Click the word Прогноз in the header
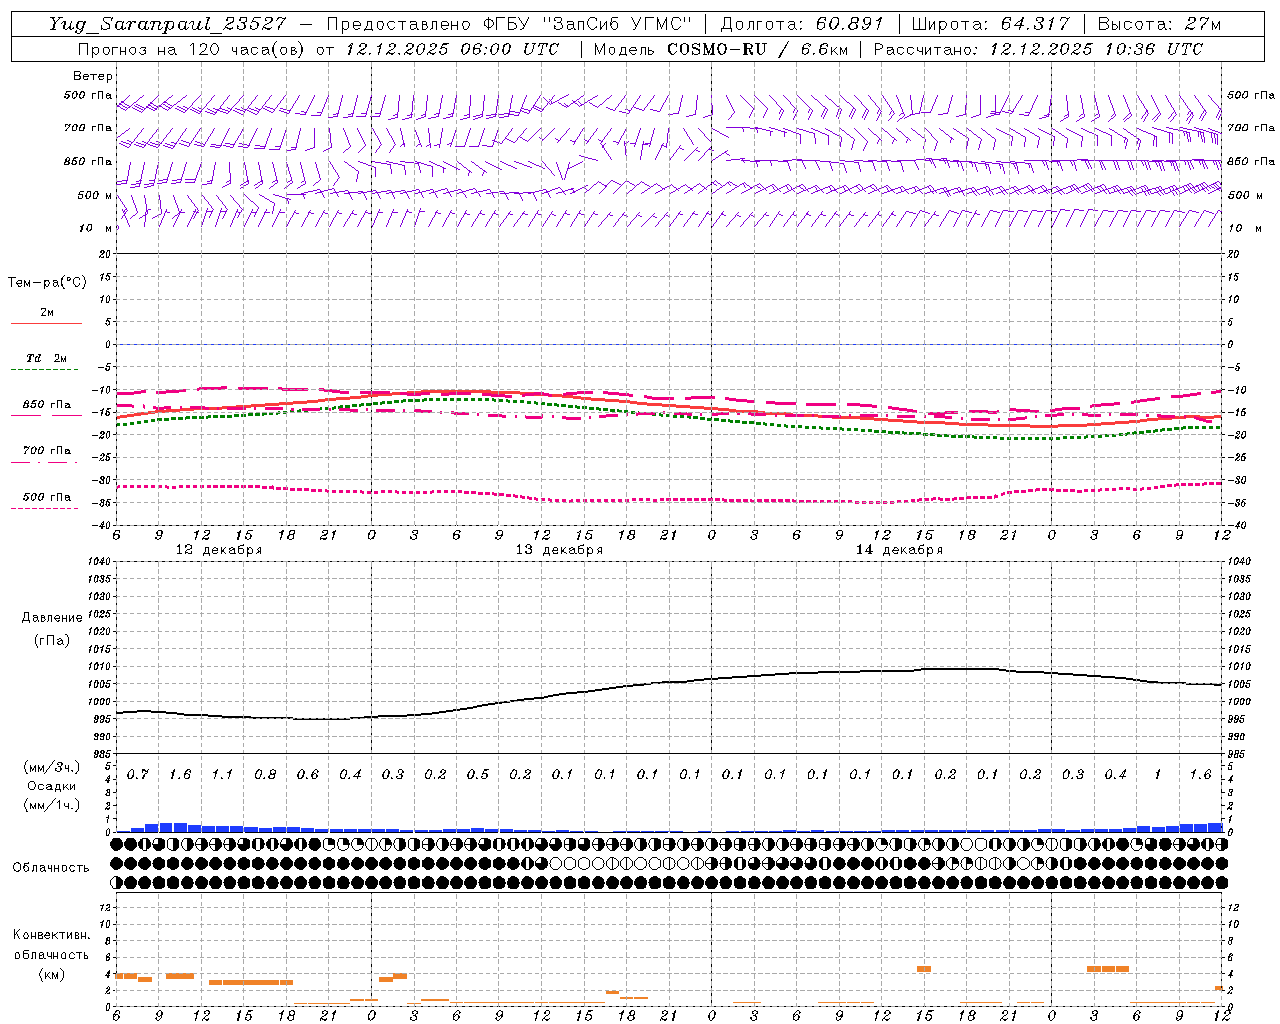The image size is (1280, 1024). (x=114, y=49)
